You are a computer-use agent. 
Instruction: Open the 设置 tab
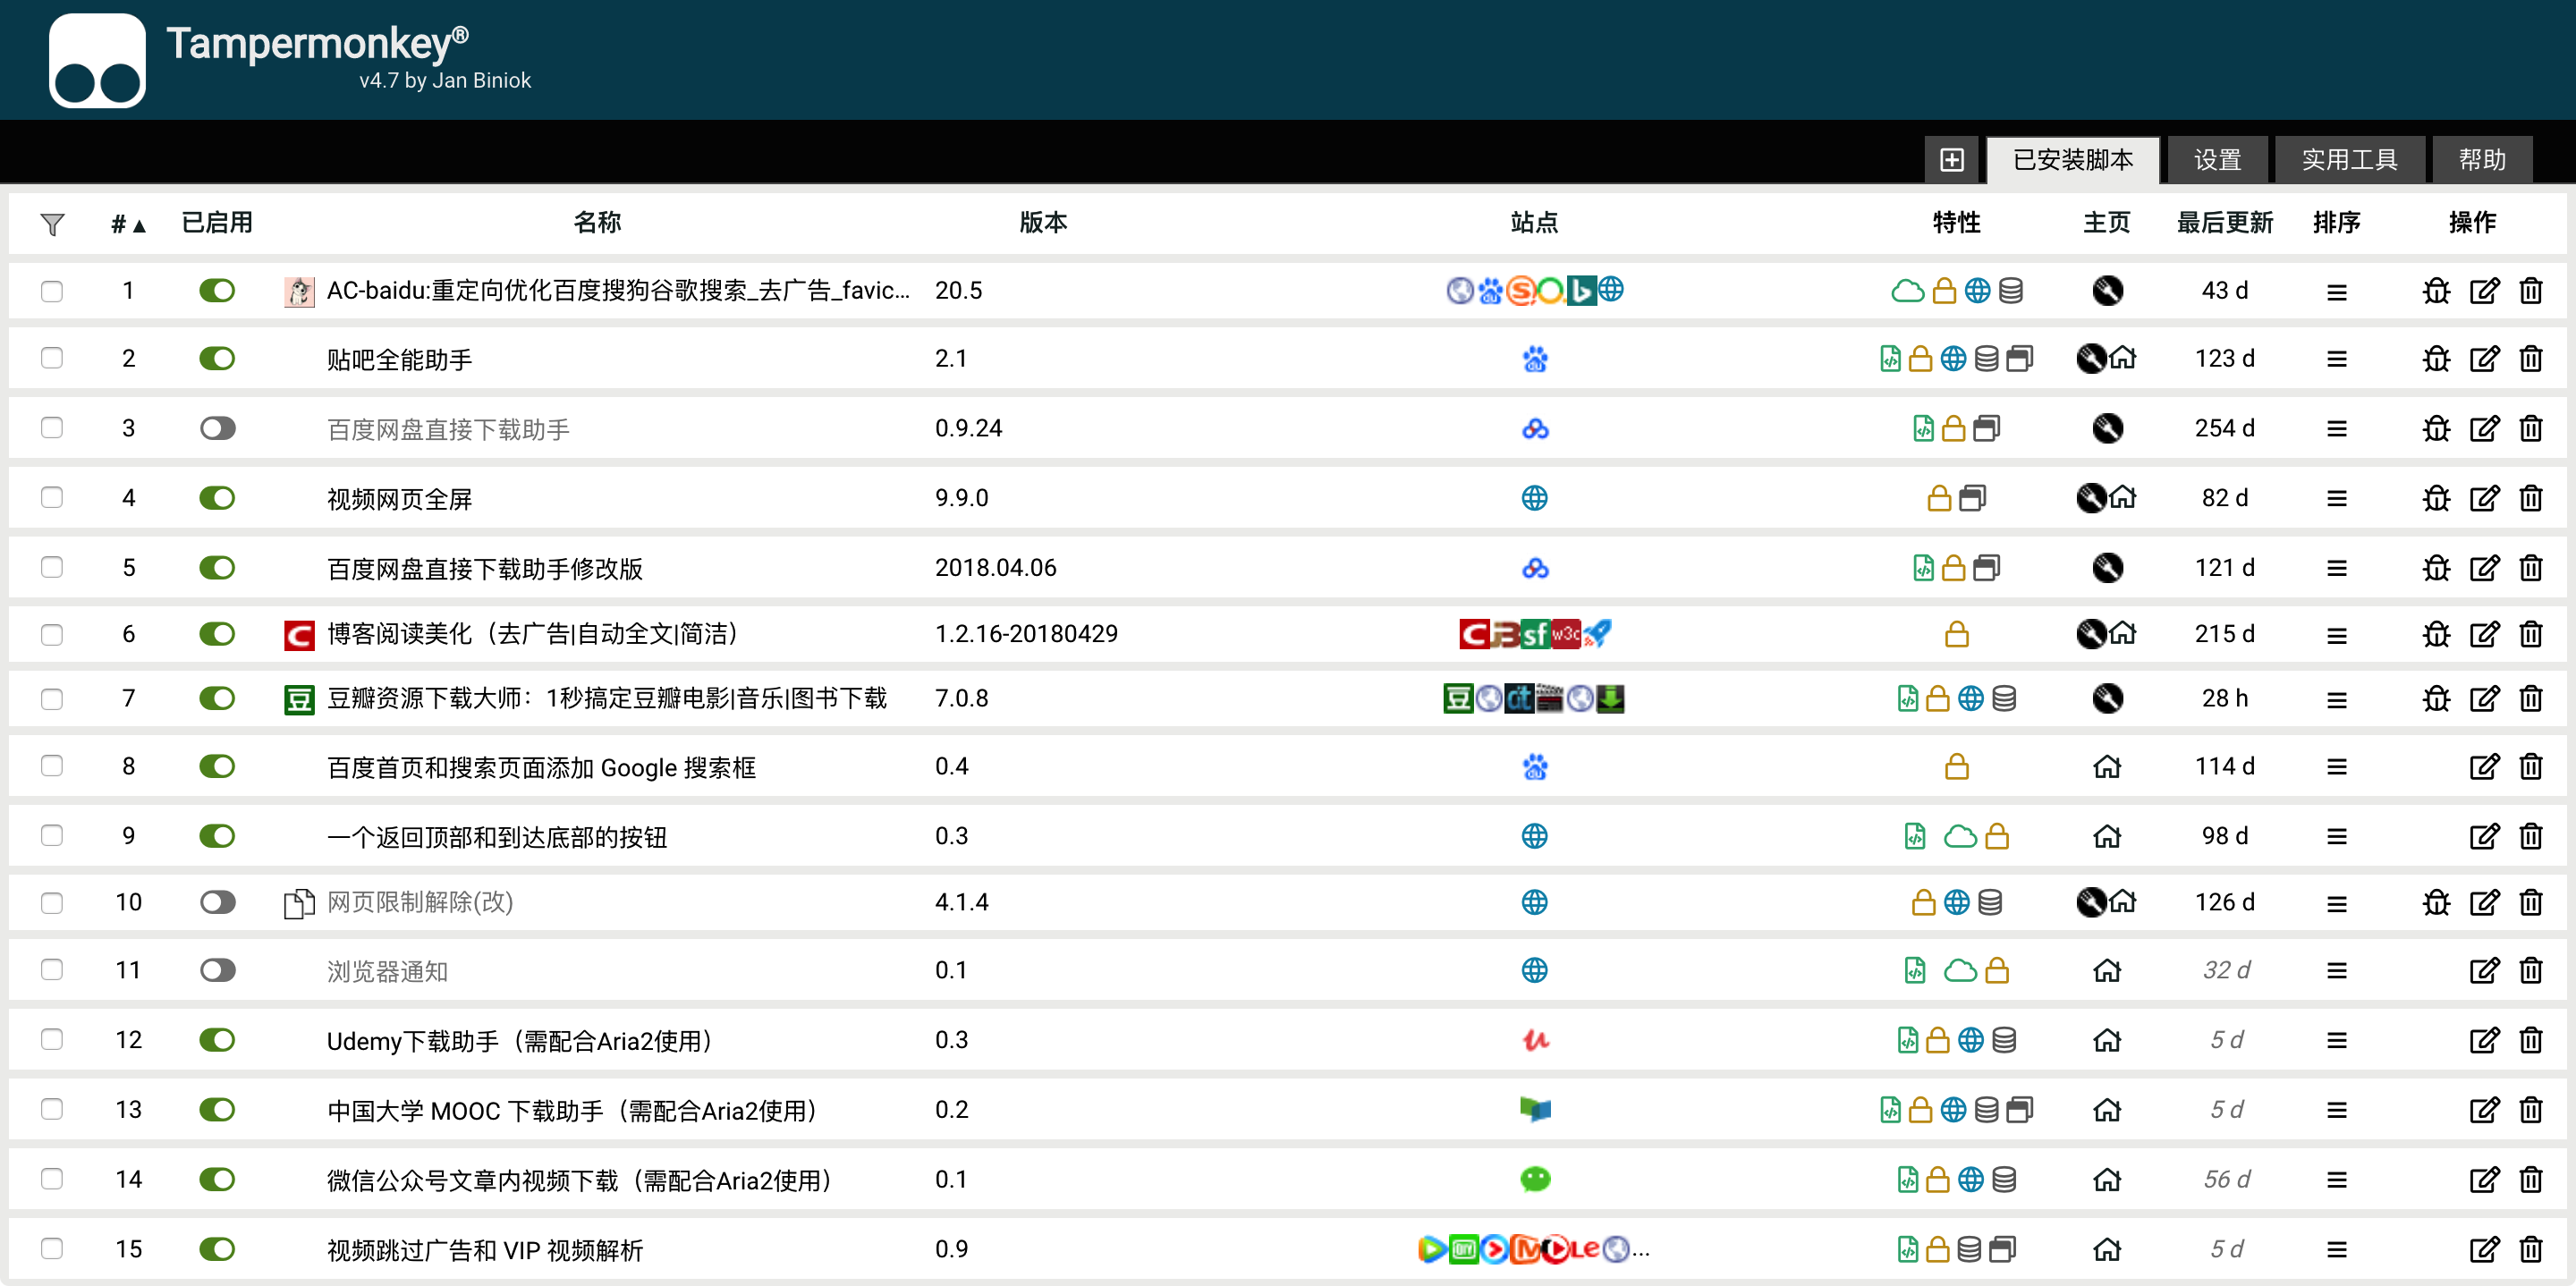[2217, 160]
